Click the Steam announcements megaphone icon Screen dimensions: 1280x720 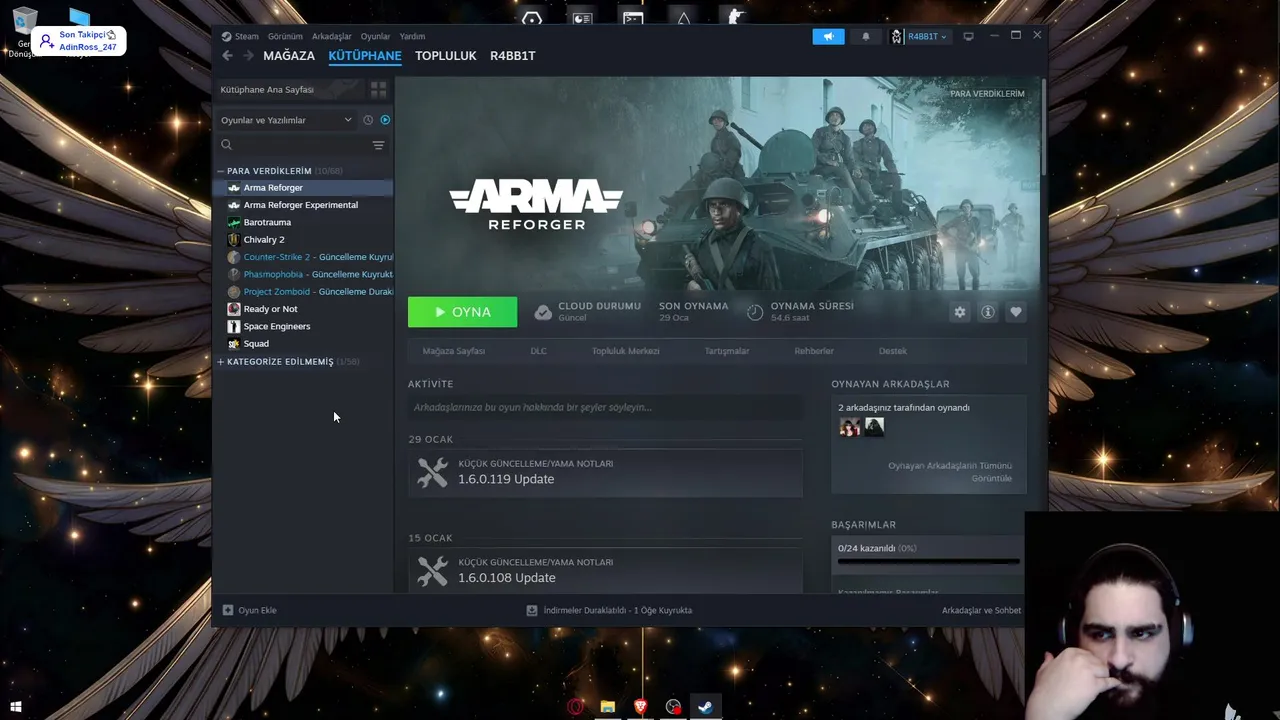828,36
